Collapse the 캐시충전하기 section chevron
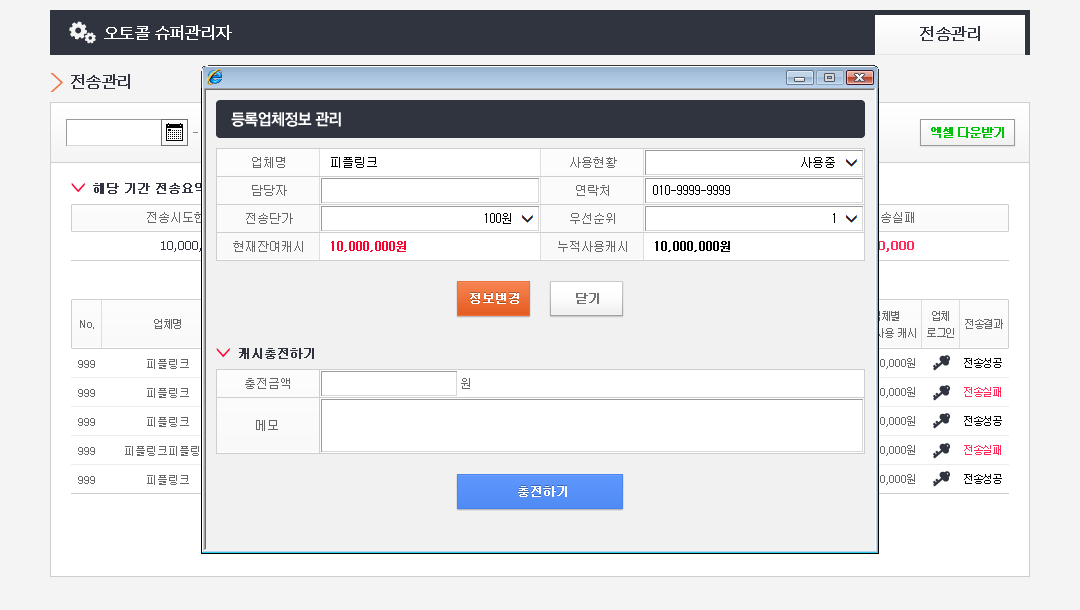 [x=224, y=353]
